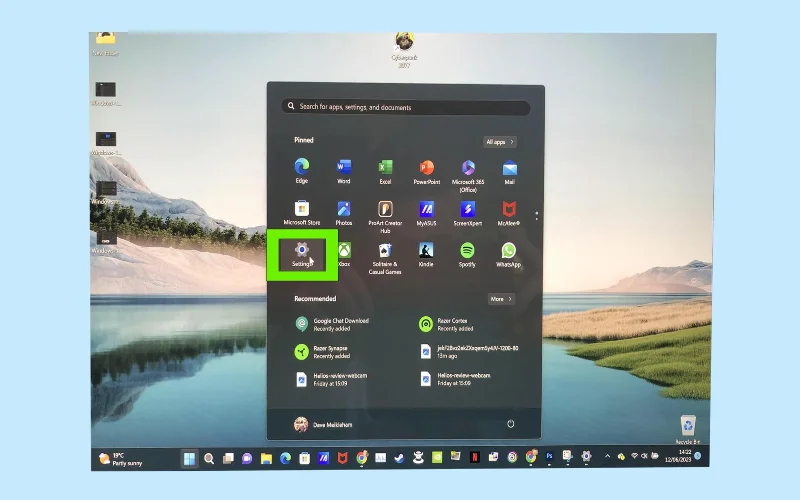Open Dave Meikleham's account menu
The height and width of the screenshot is (500, 800).
323,424
